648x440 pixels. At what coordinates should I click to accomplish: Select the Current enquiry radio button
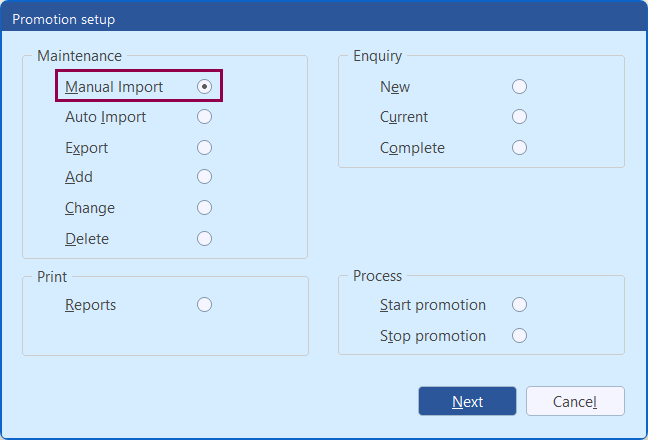(x=519, y=117)
